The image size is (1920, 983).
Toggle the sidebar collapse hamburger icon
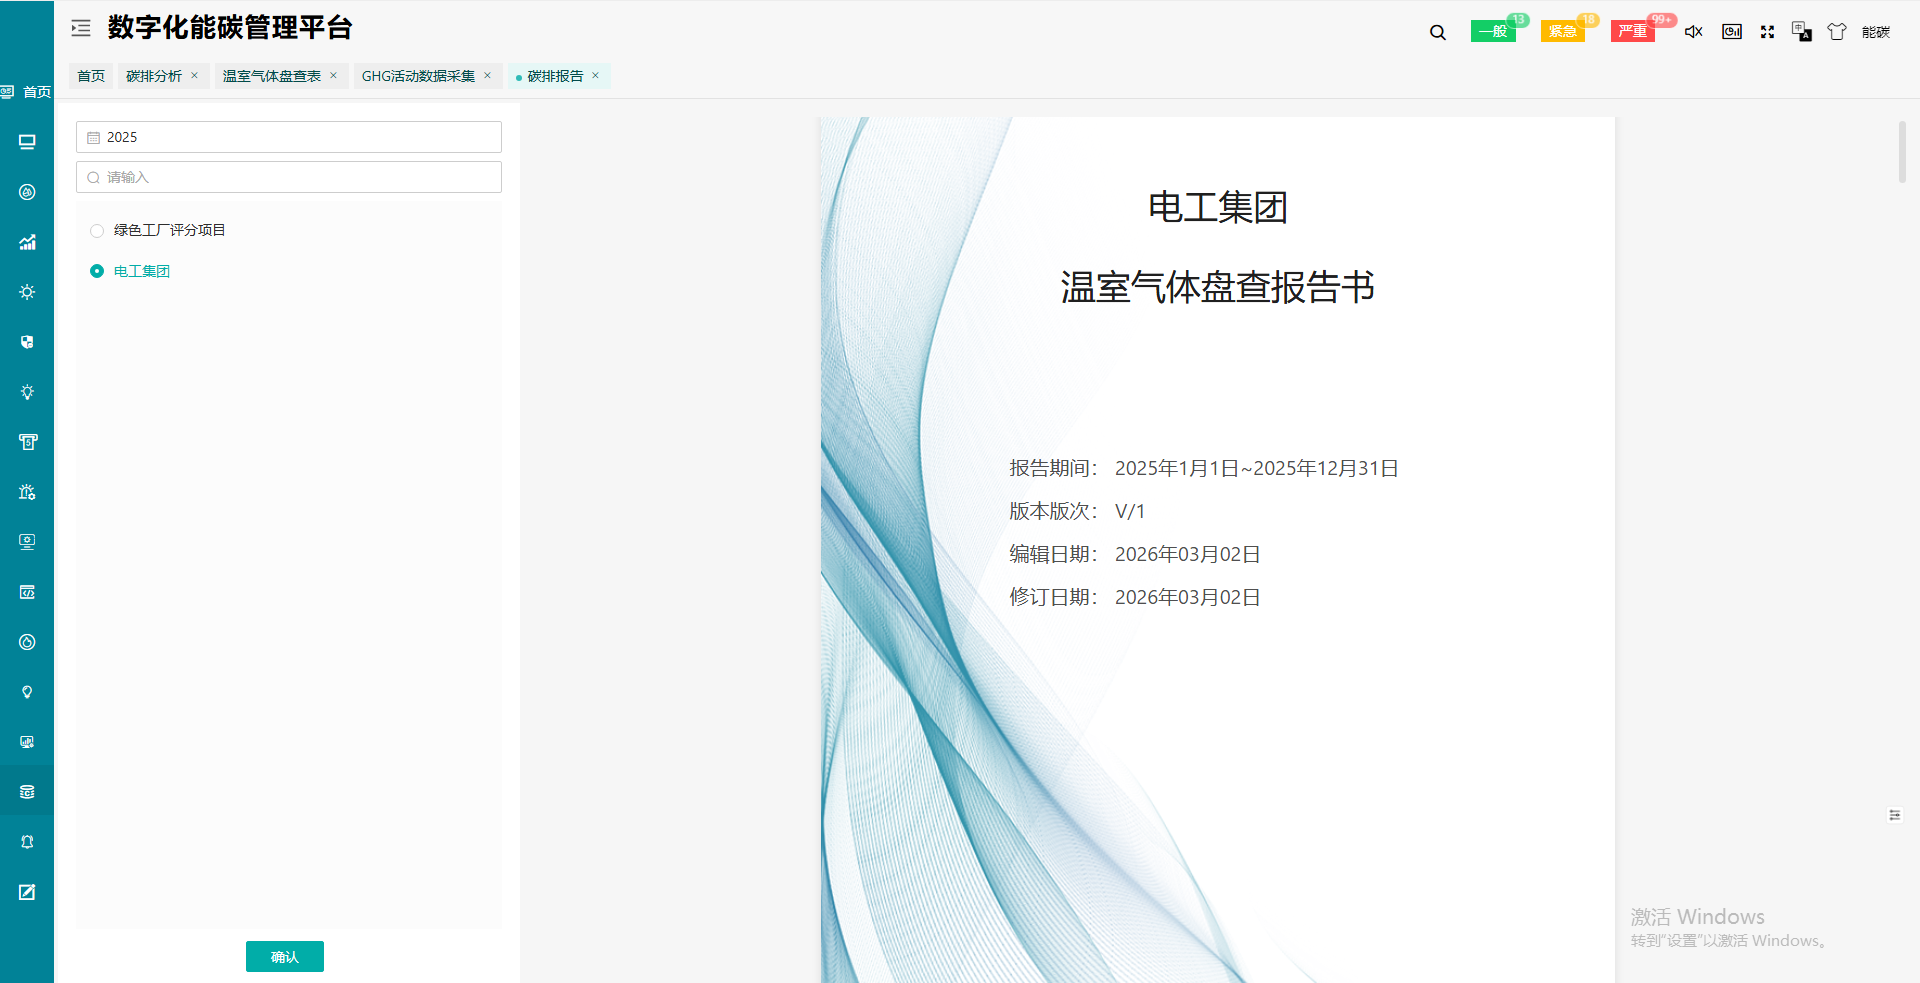(81, 28)
